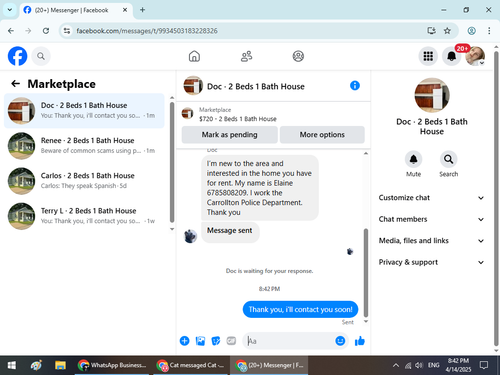Send a thumbs-up like
Viewport: 500px width, 375px height.
(x=360, y=341)
